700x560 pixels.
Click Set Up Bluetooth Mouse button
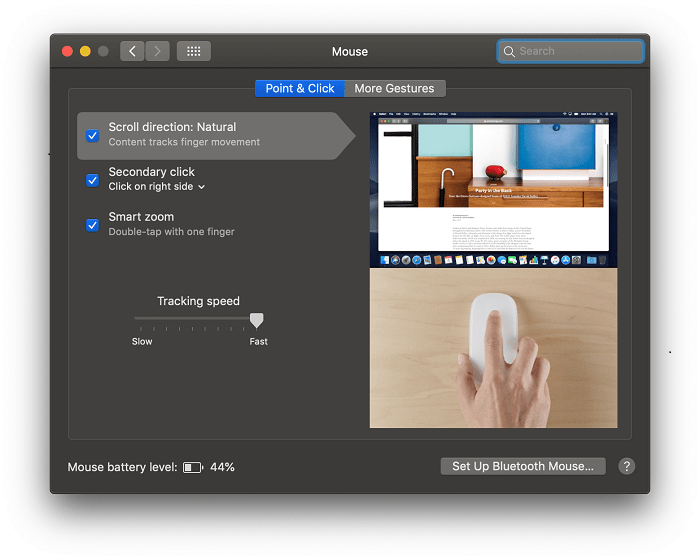pyautogui.click(x=523, y=467)
